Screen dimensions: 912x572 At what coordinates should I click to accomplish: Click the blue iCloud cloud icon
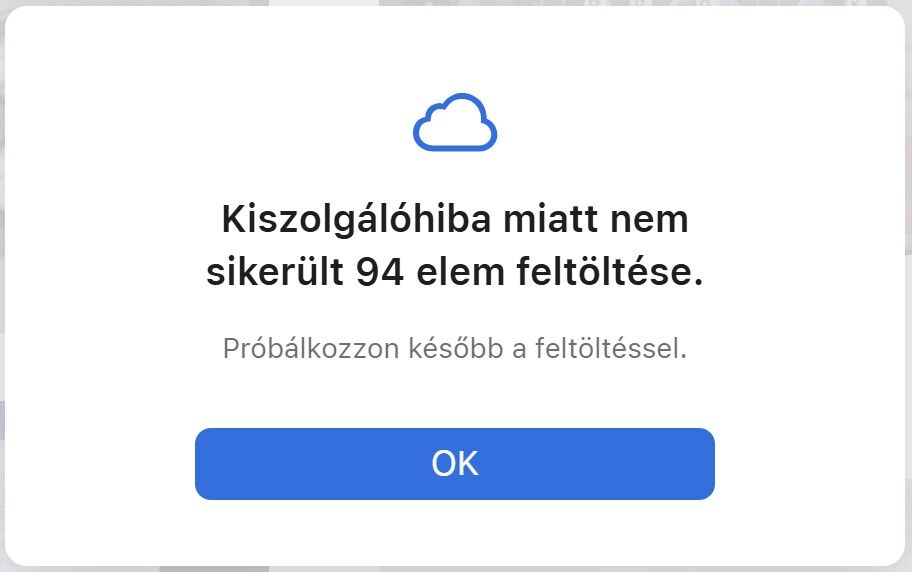(455, 123)
